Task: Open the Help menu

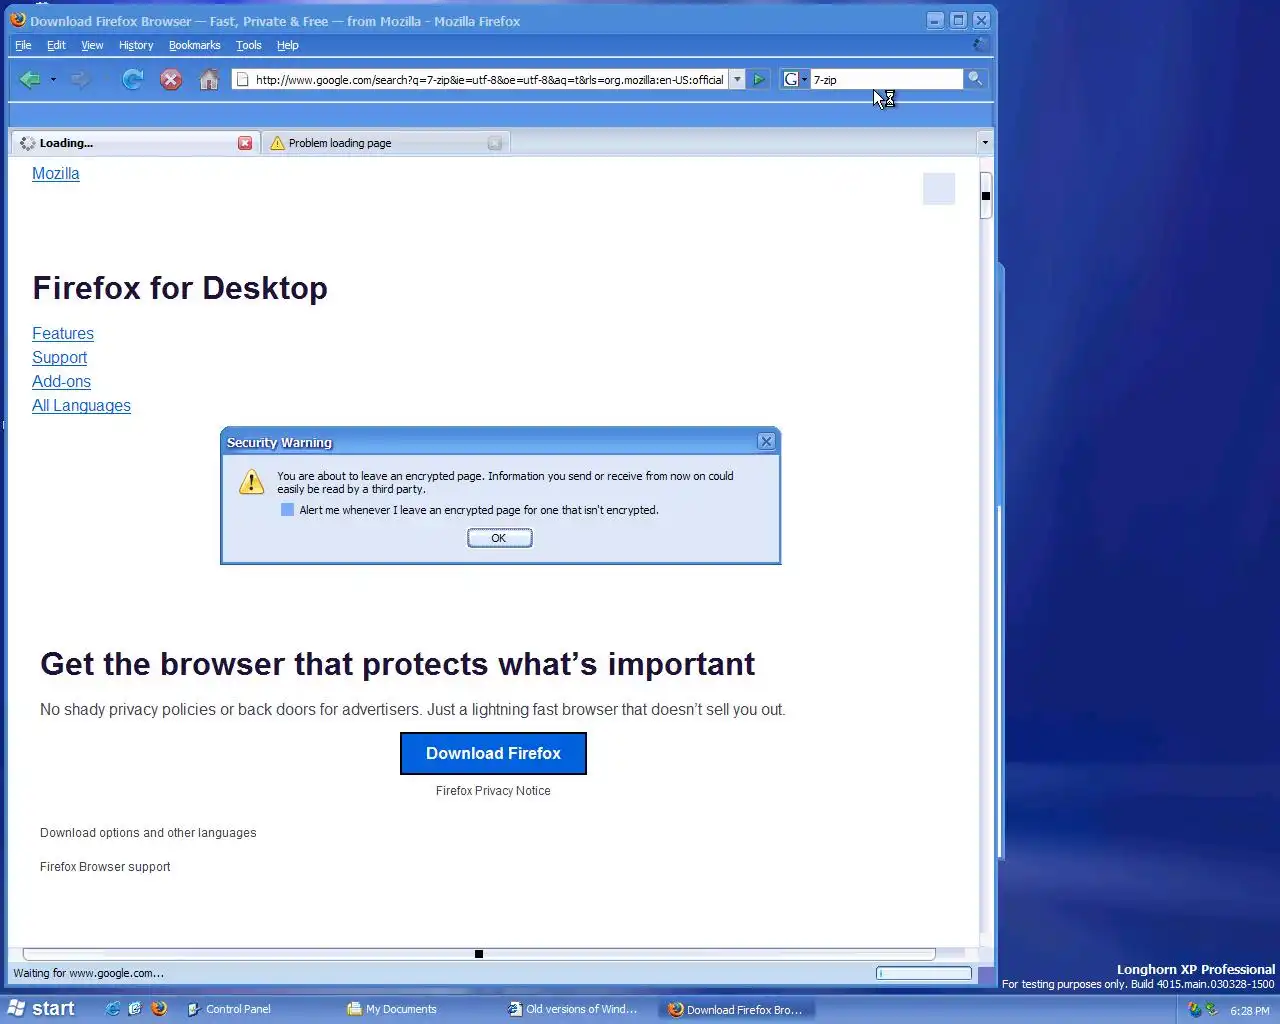Action: pyautogui.click(x=288, y=45)
